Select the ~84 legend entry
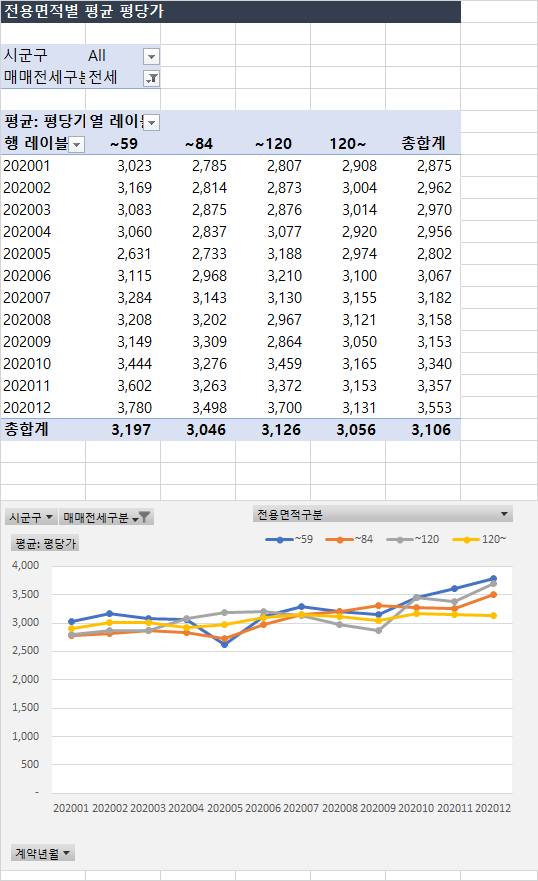538x881 pixels. coord(349,539)
